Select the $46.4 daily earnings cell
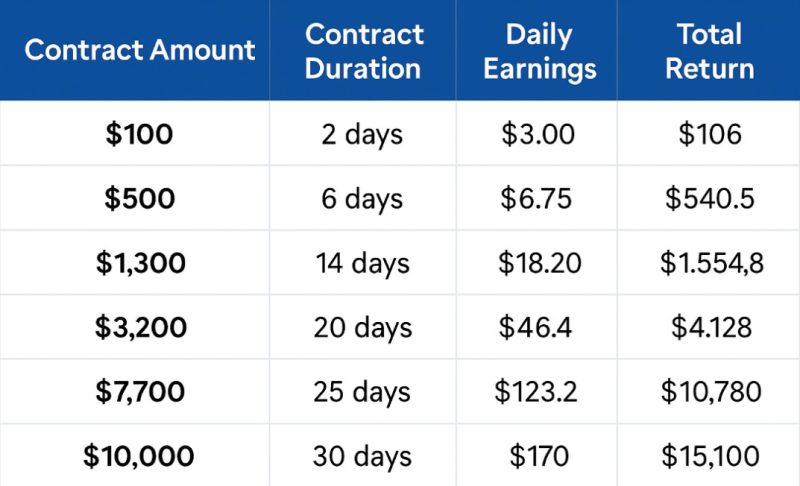 coord(537,327)
